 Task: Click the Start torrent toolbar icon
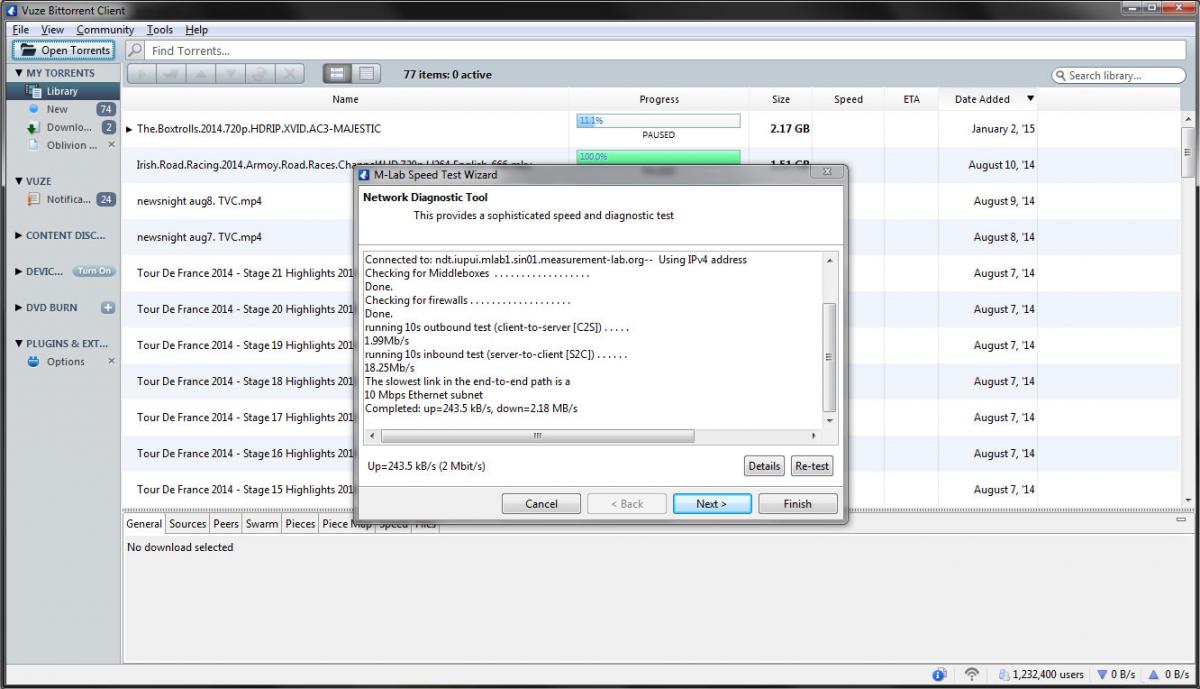(x=141, y=74)
